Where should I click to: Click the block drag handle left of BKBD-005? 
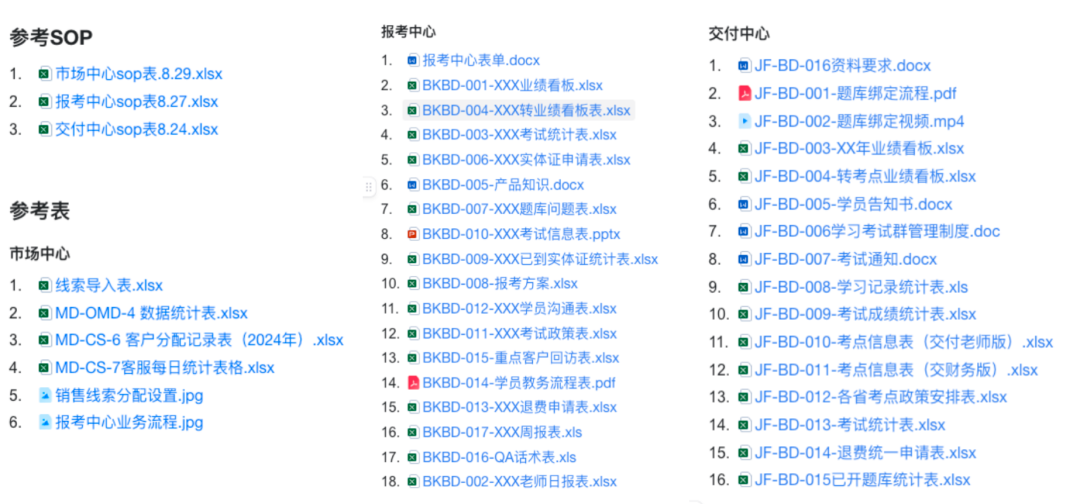coord(368,186)
